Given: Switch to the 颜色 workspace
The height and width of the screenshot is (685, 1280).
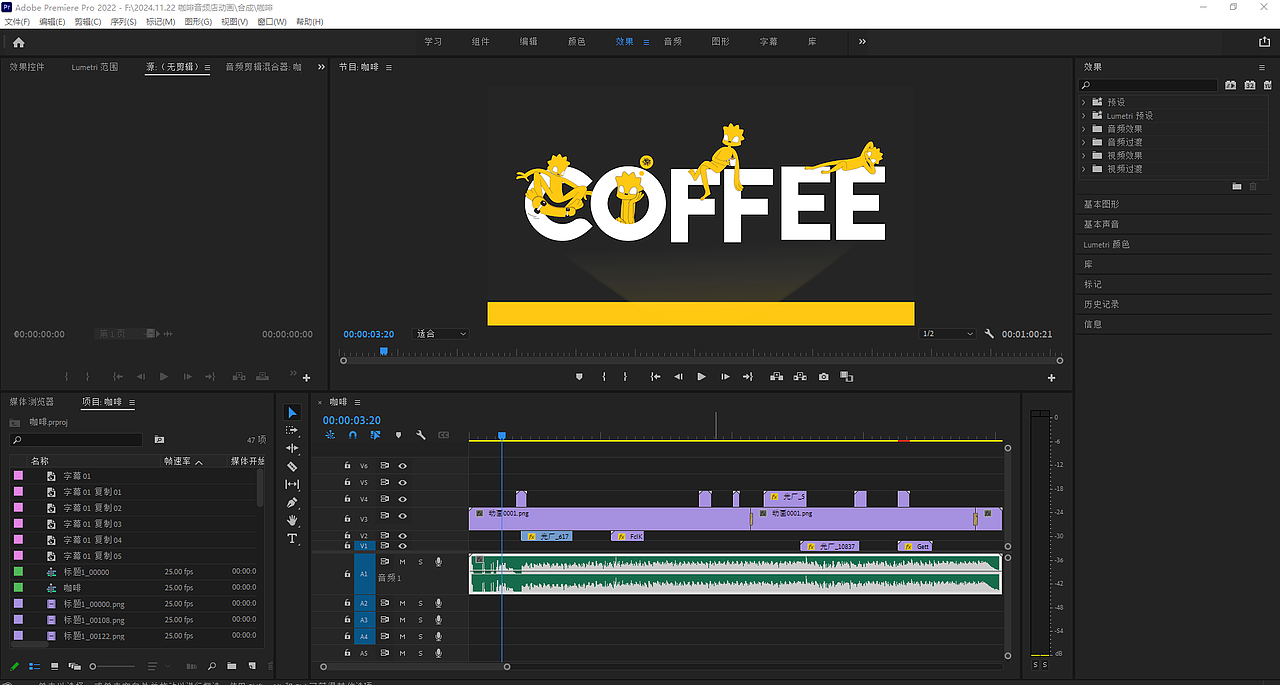Looking at the screenshot, I should pyautogui.click(x=577, y=42).
